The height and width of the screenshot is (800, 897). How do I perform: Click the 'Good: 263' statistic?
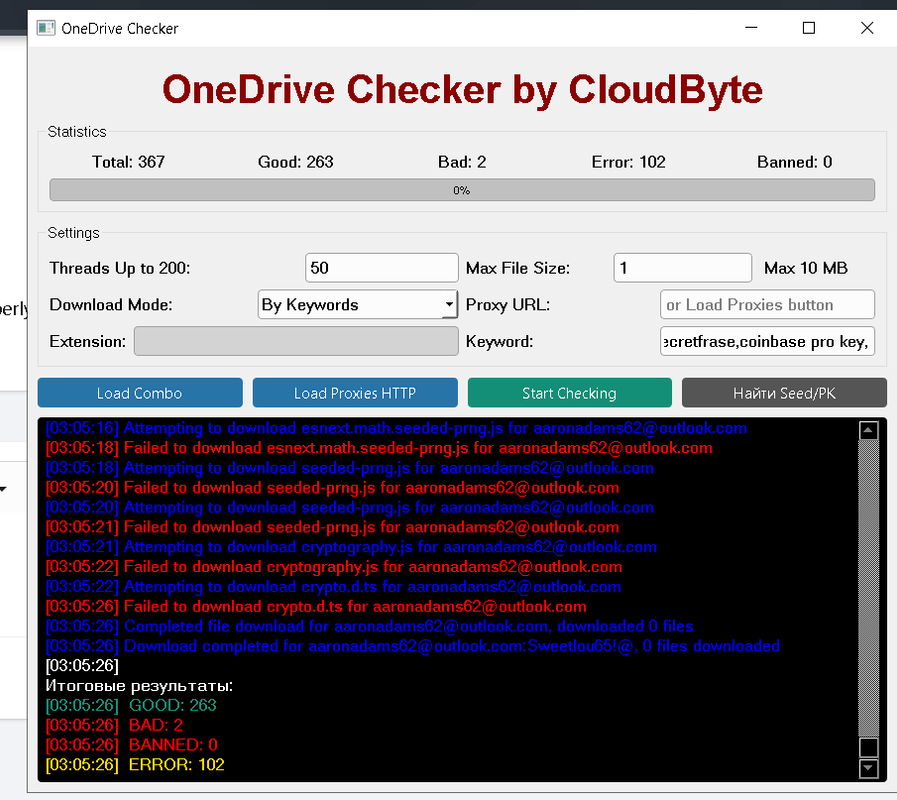point(296,162)
